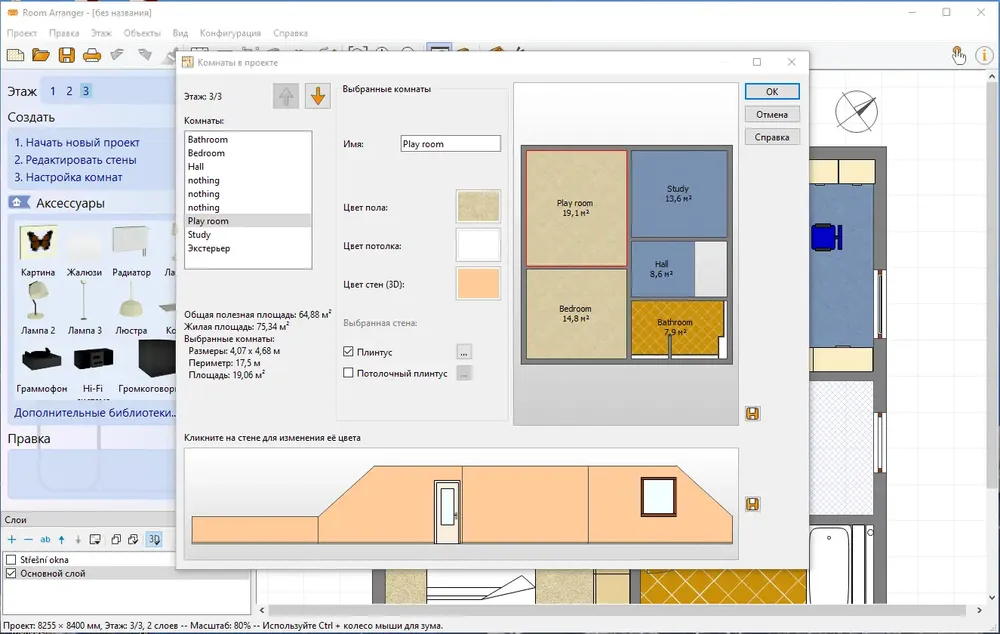Rename layer with ab icon
The height and width of the screenshot is (634, 1000).
pos(45,540)
